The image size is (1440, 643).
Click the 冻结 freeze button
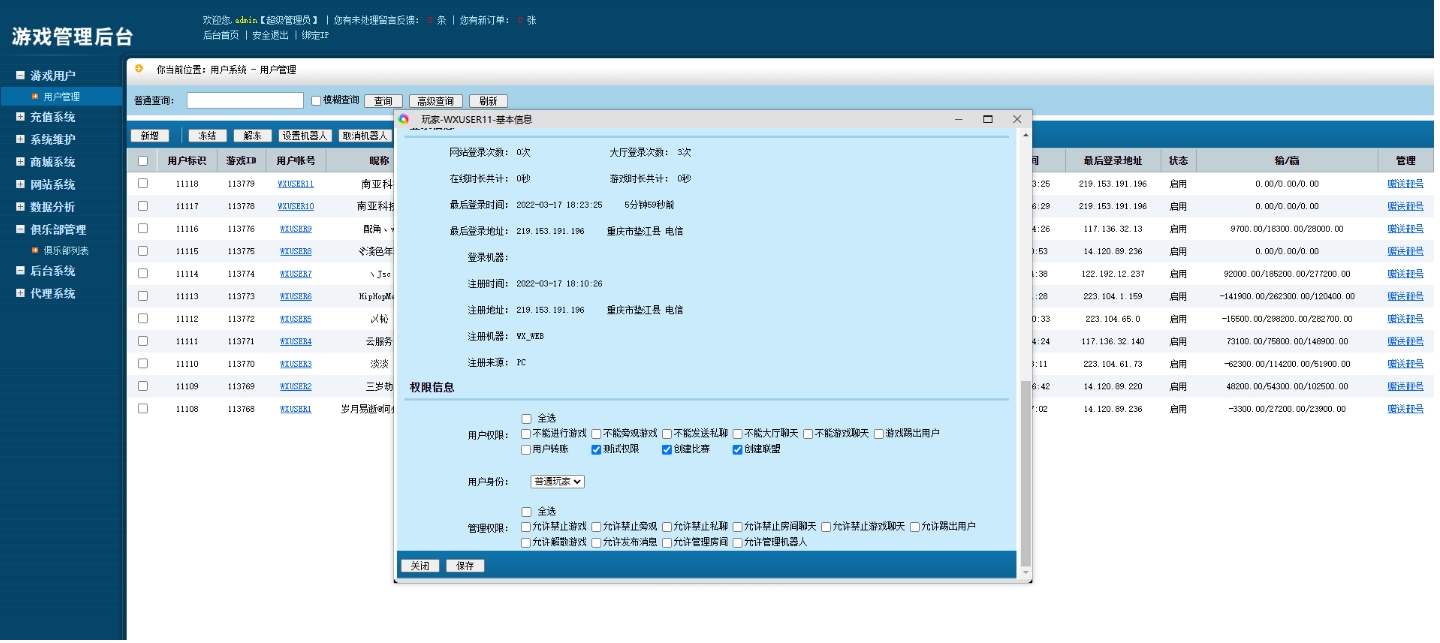pos(208,136)
